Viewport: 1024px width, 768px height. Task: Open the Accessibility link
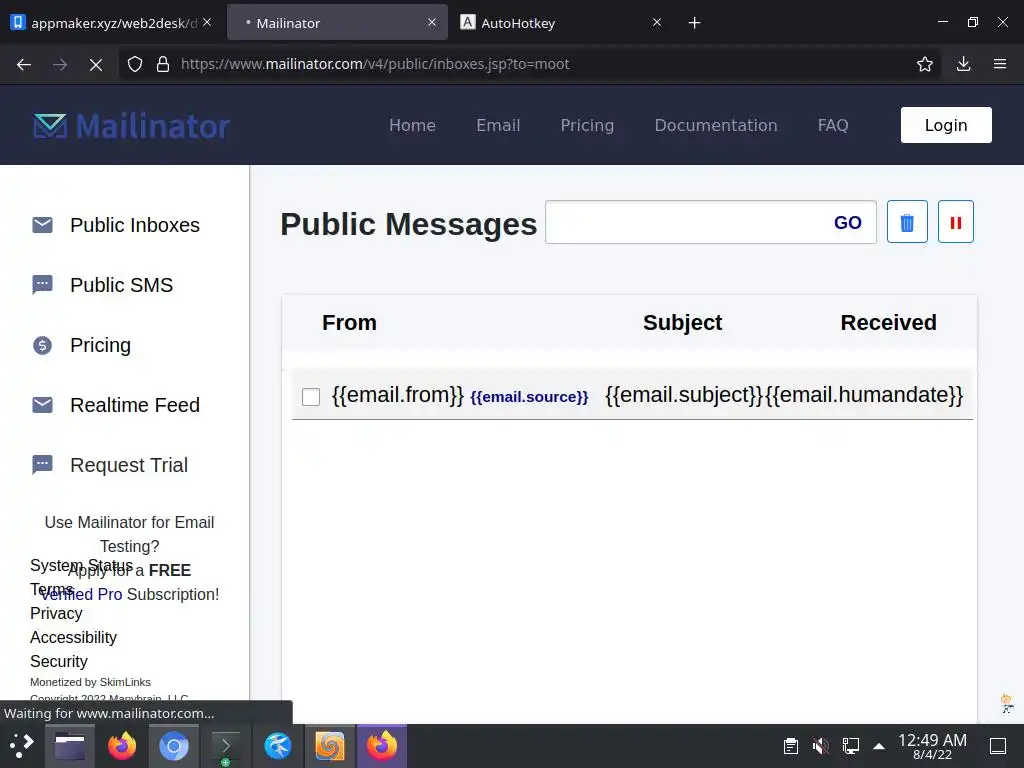(x=73, y=637)
